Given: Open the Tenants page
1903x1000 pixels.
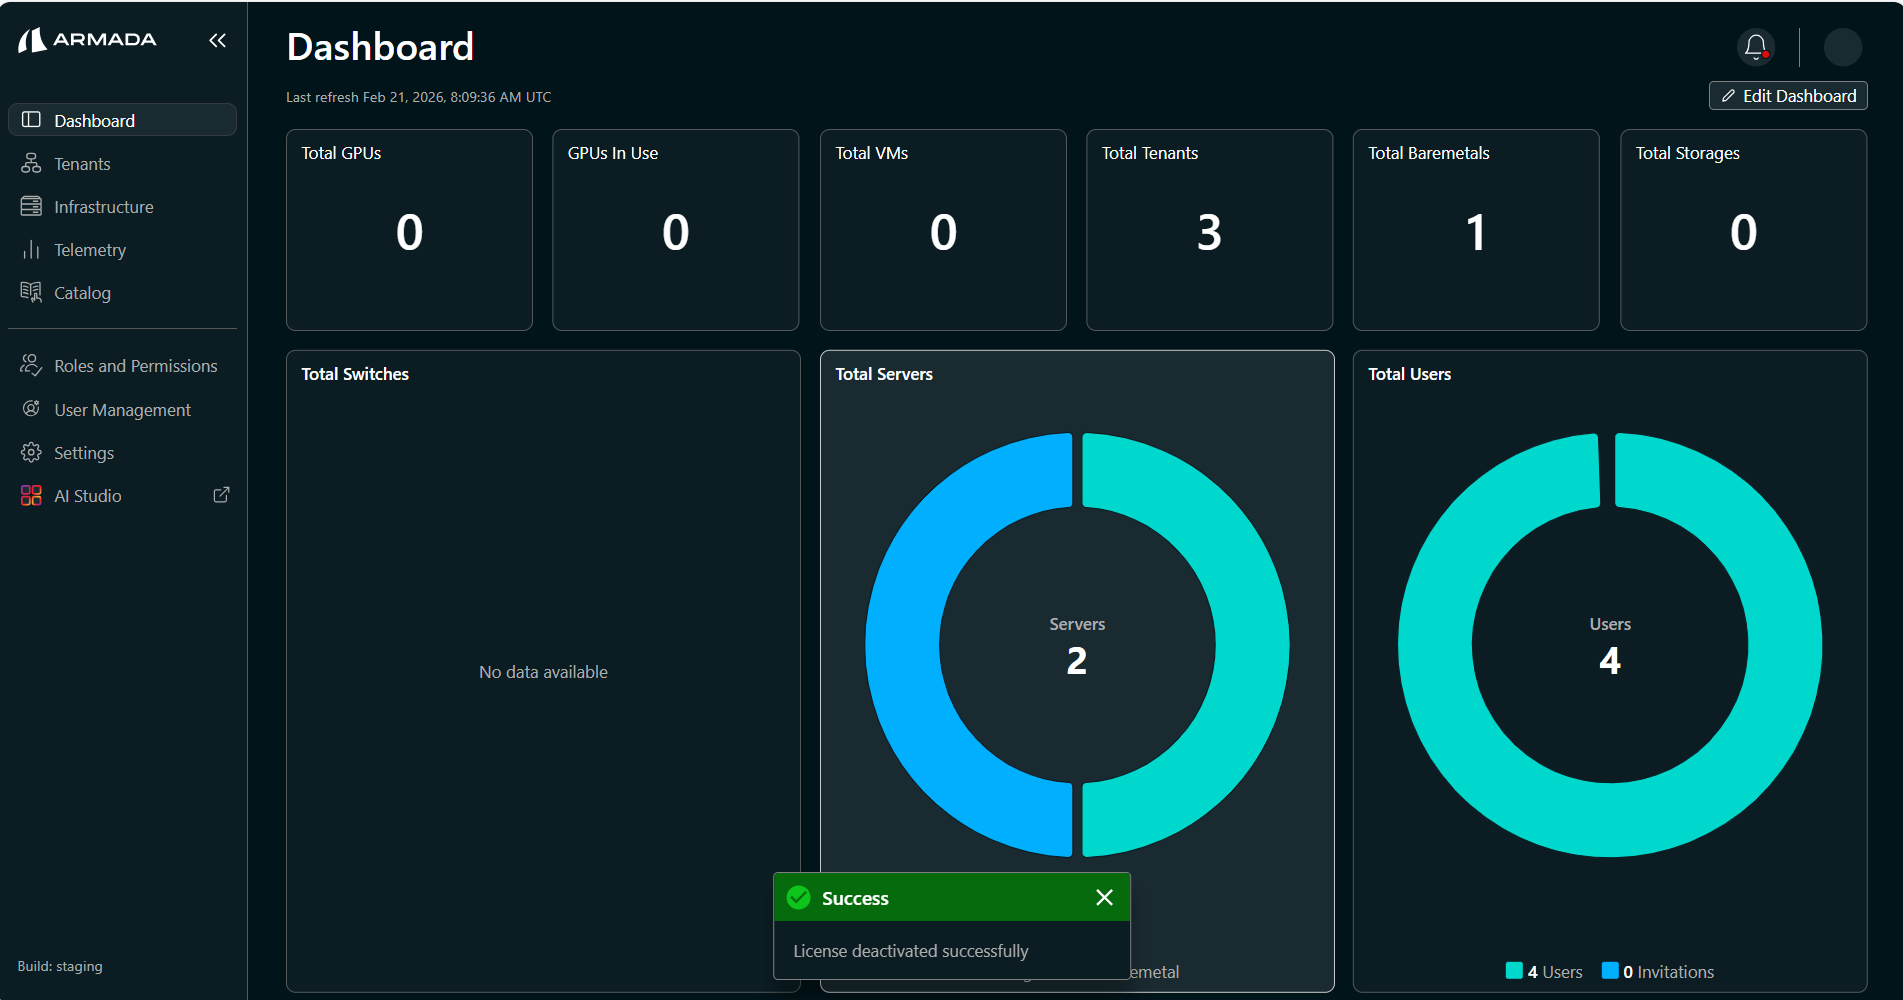Looking at the screenshot, I should click(x=82, y=164).
